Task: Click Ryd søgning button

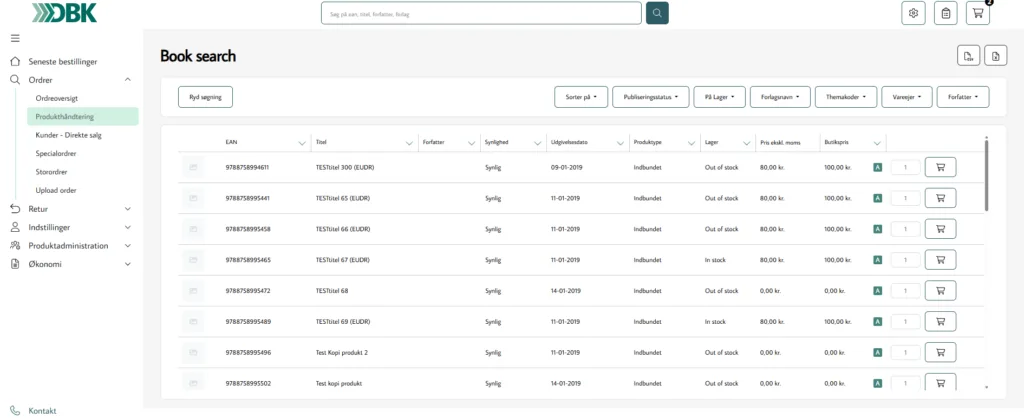Action: pyautogui.click(x=205, y=97)
